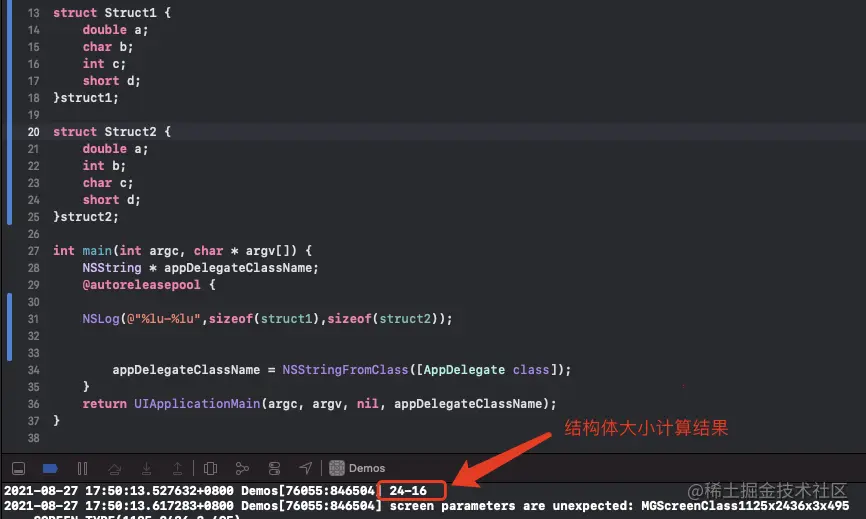The height and width of the screenshot is (519, 866).
Task: Click the '@autoreleasepool' keyword
Action: [141, 285]
